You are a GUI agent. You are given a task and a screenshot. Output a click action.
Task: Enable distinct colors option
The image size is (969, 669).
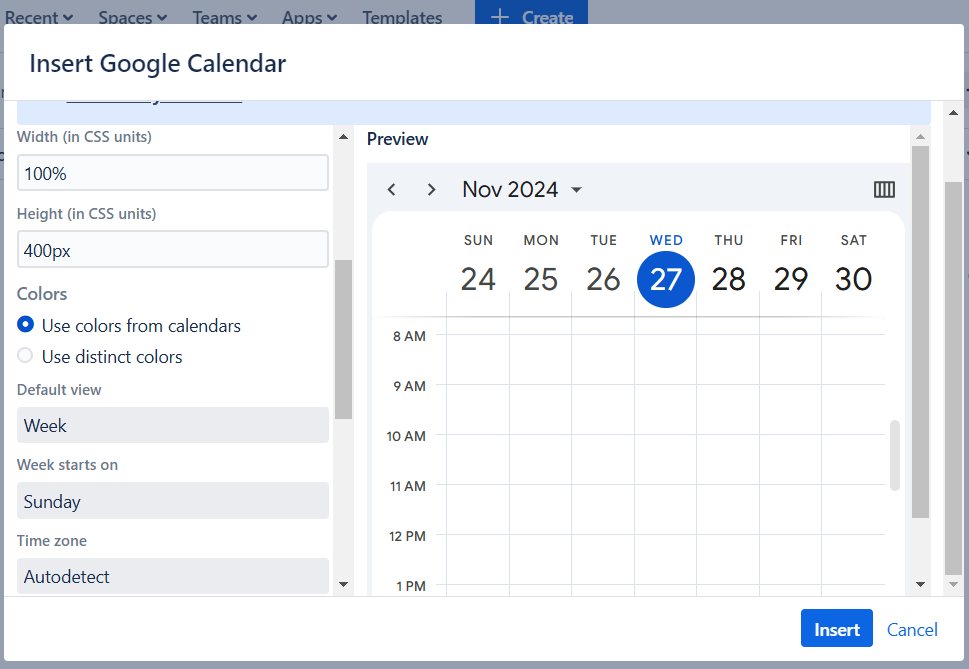point(24,356)
